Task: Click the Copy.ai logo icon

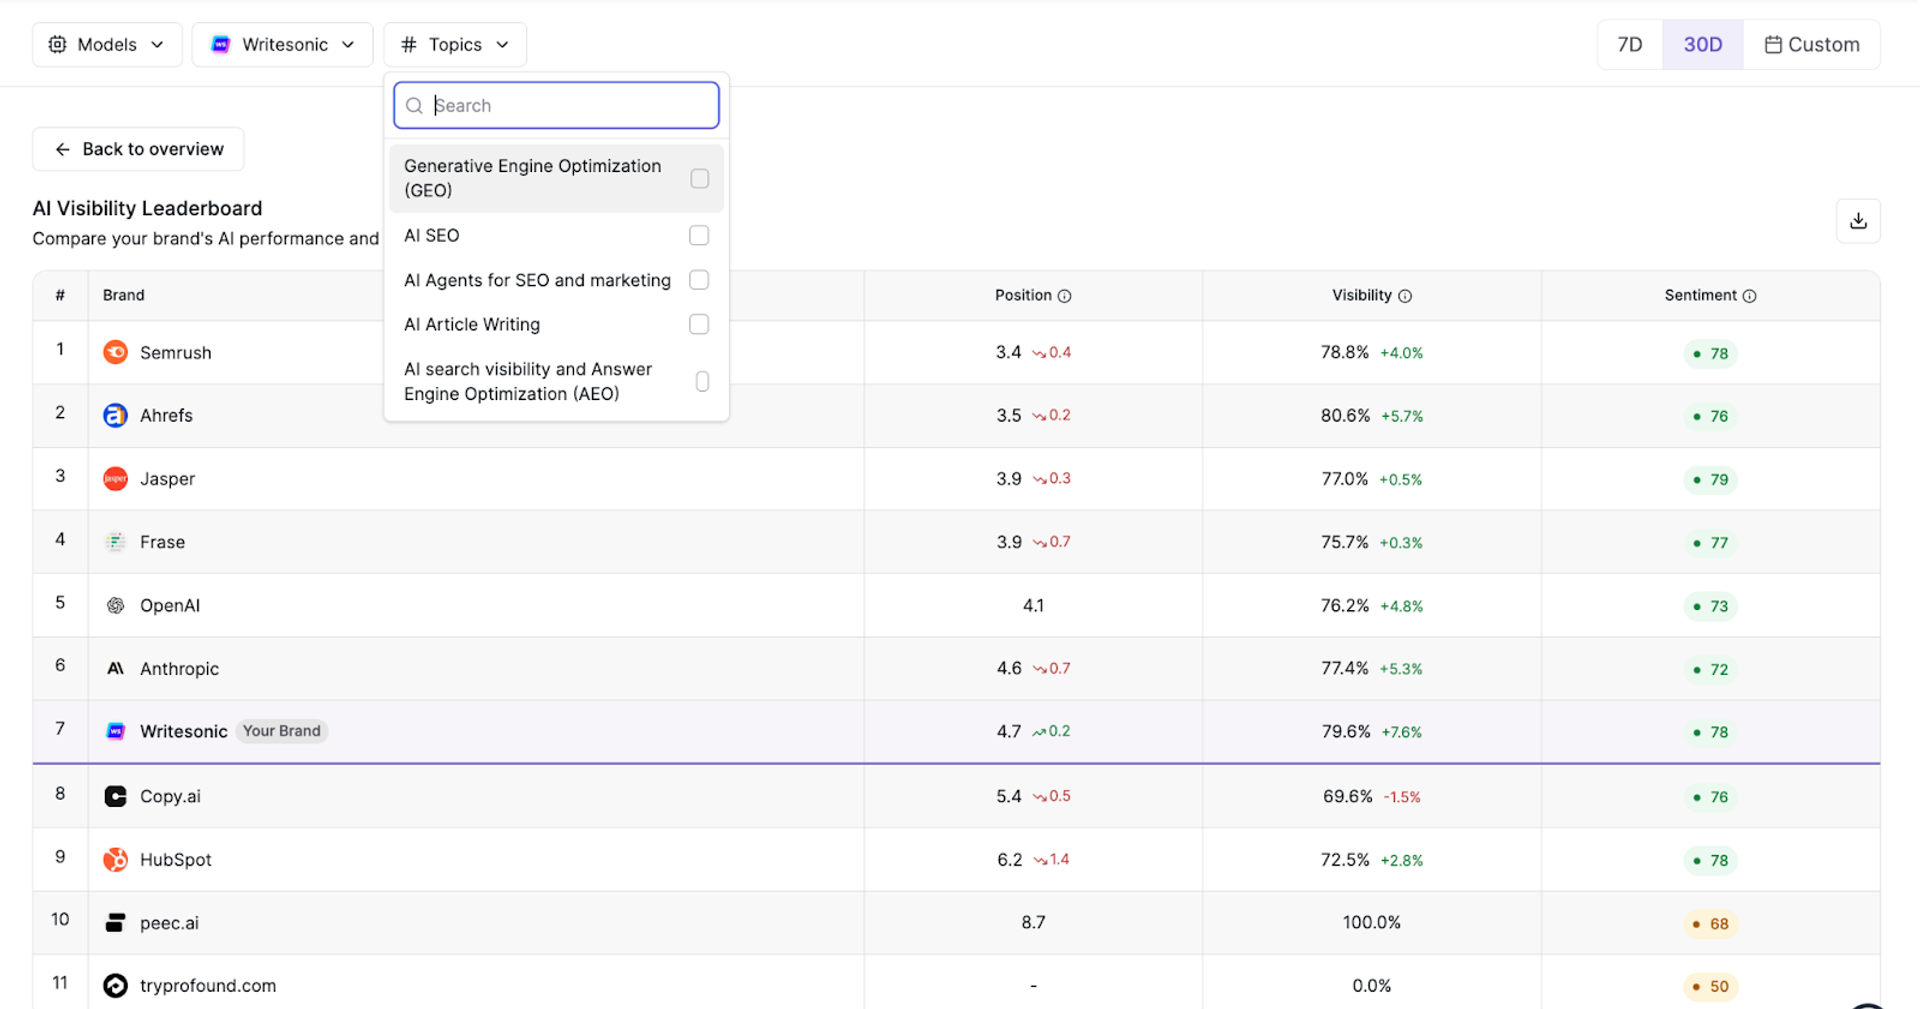Action: (x=116, y=796)
